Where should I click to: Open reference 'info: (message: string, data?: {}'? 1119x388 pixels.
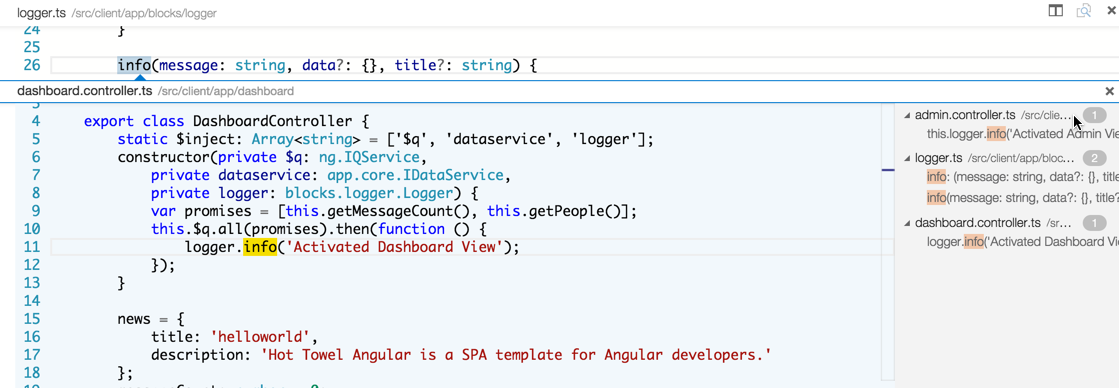1022,176
